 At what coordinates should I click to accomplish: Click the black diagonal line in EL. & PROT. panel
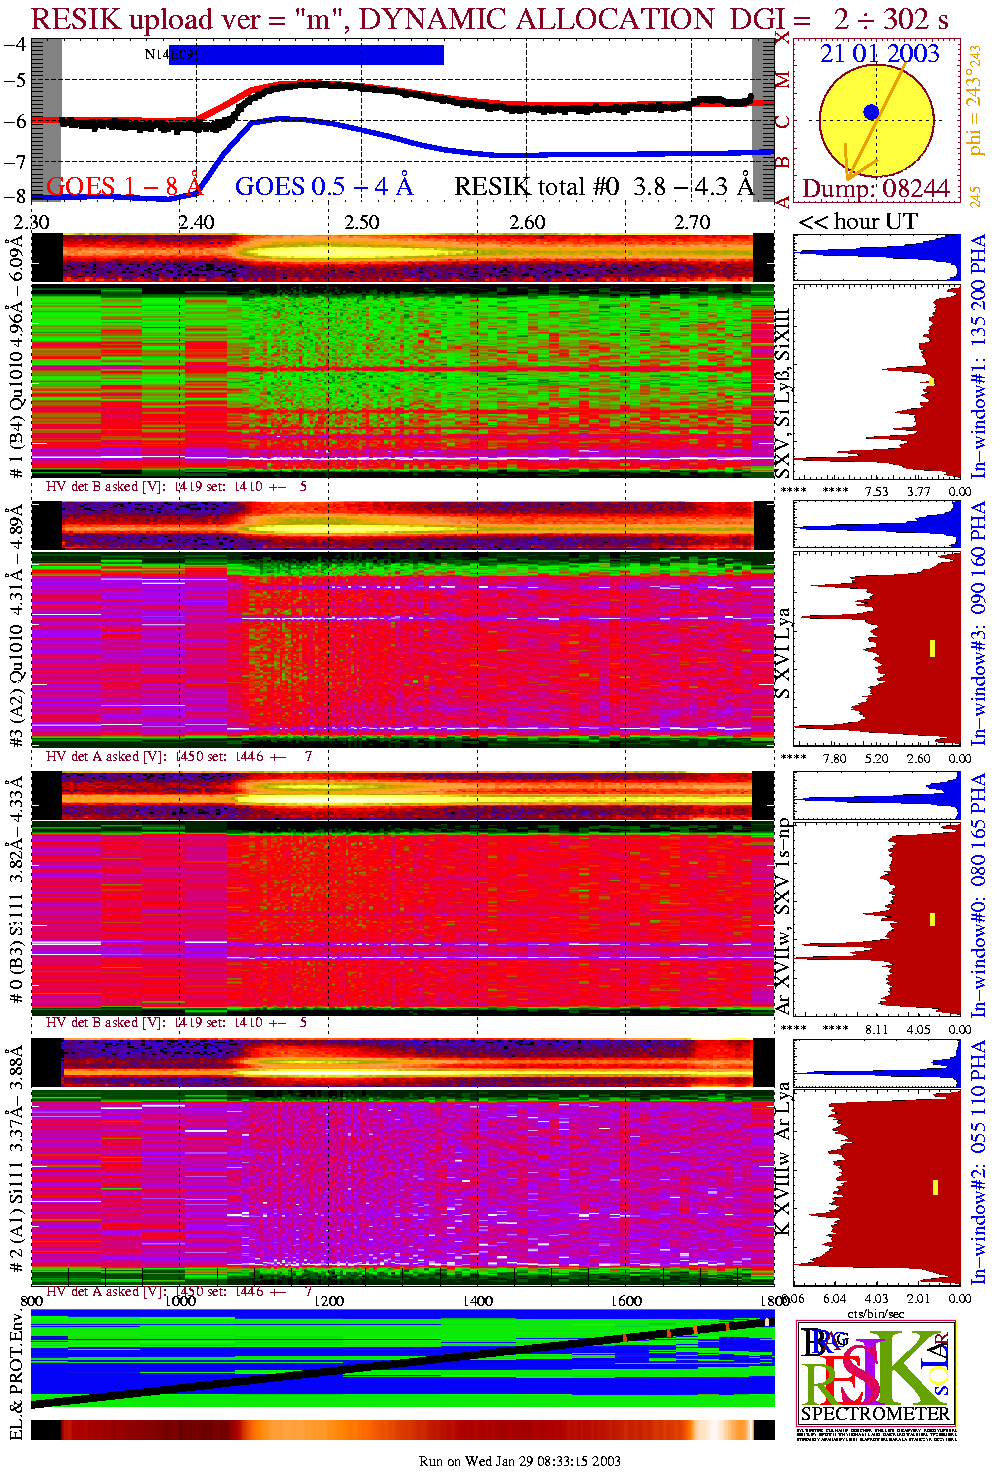pyautogui.click(x=400, y=1363)
